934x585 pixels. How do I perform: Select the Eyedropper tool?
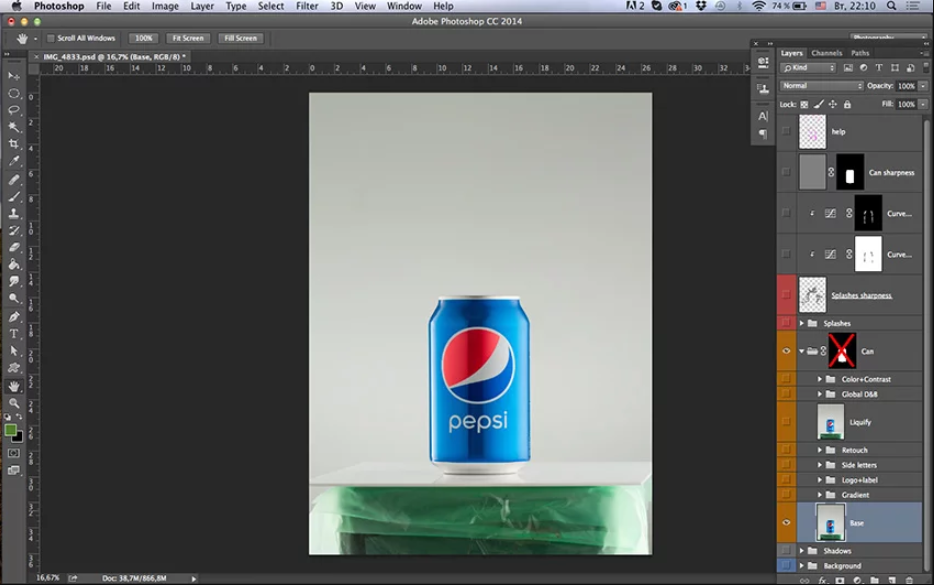point(14,161)
